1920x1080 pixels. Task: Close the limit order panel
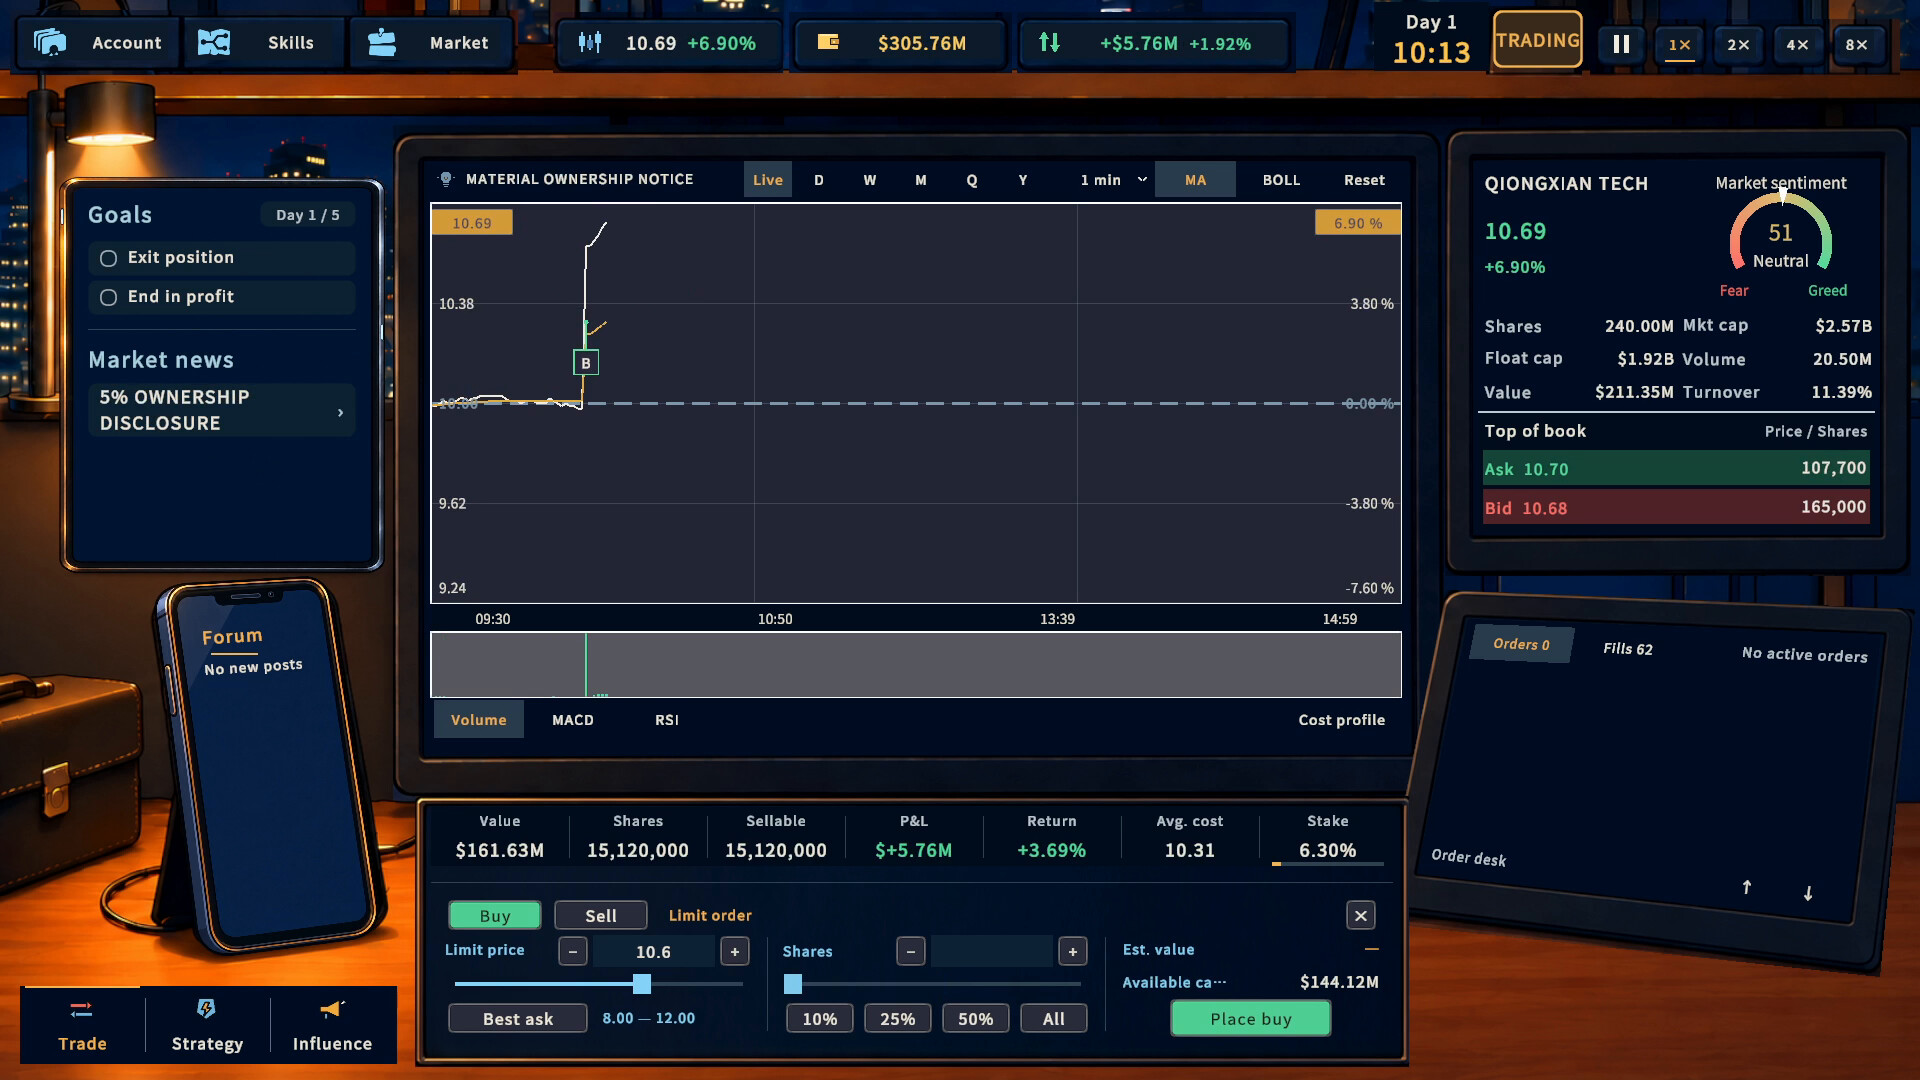[1361, 915]
